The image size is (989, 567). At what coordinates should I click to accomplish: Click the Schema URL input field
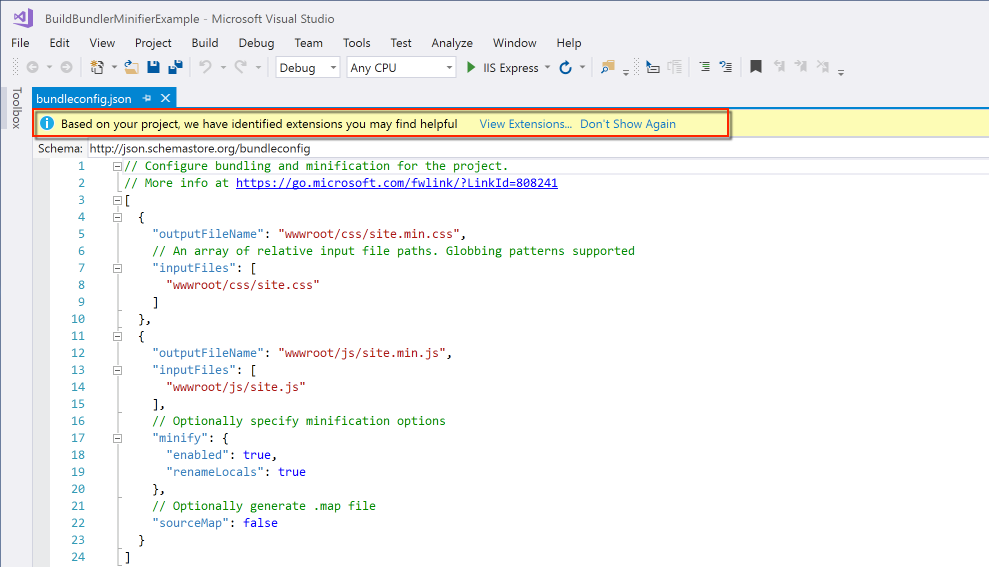coord(537,149)
